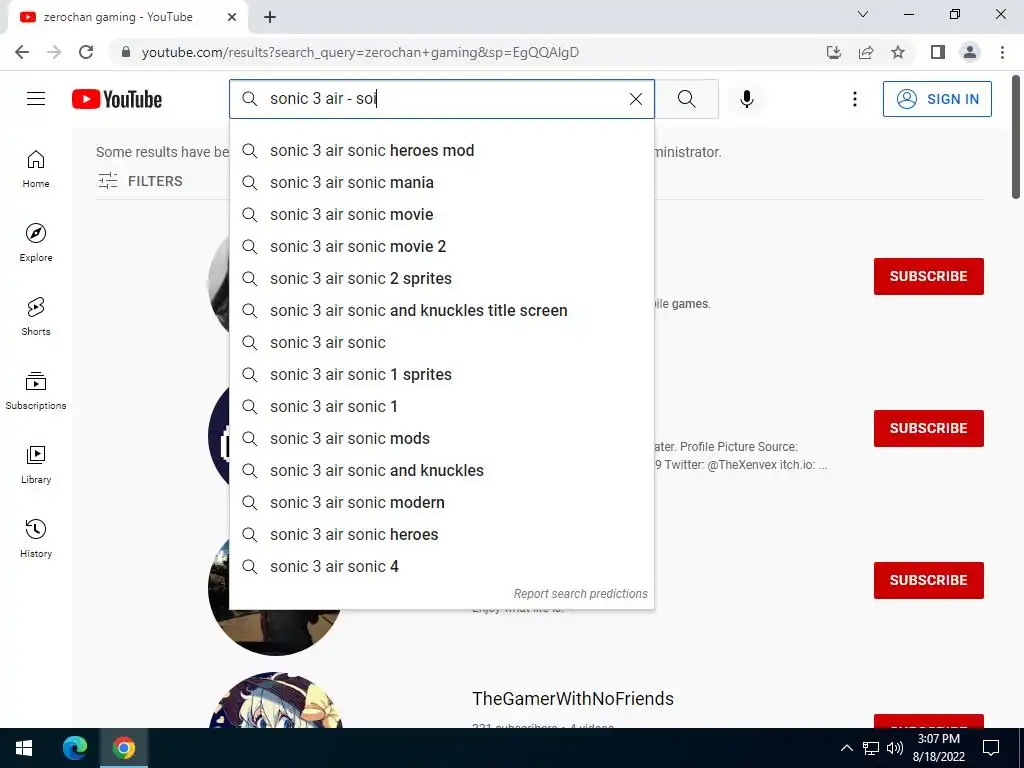
Task: Choose suggestion 'sonic 3 air sonic movie'
Action: coord(441,214)
